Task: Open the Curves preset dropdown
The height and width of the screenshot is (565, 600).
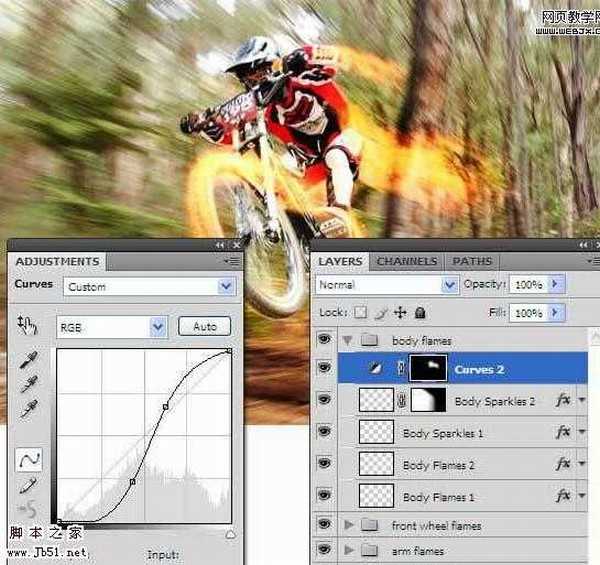Action: tap(226, 286)
